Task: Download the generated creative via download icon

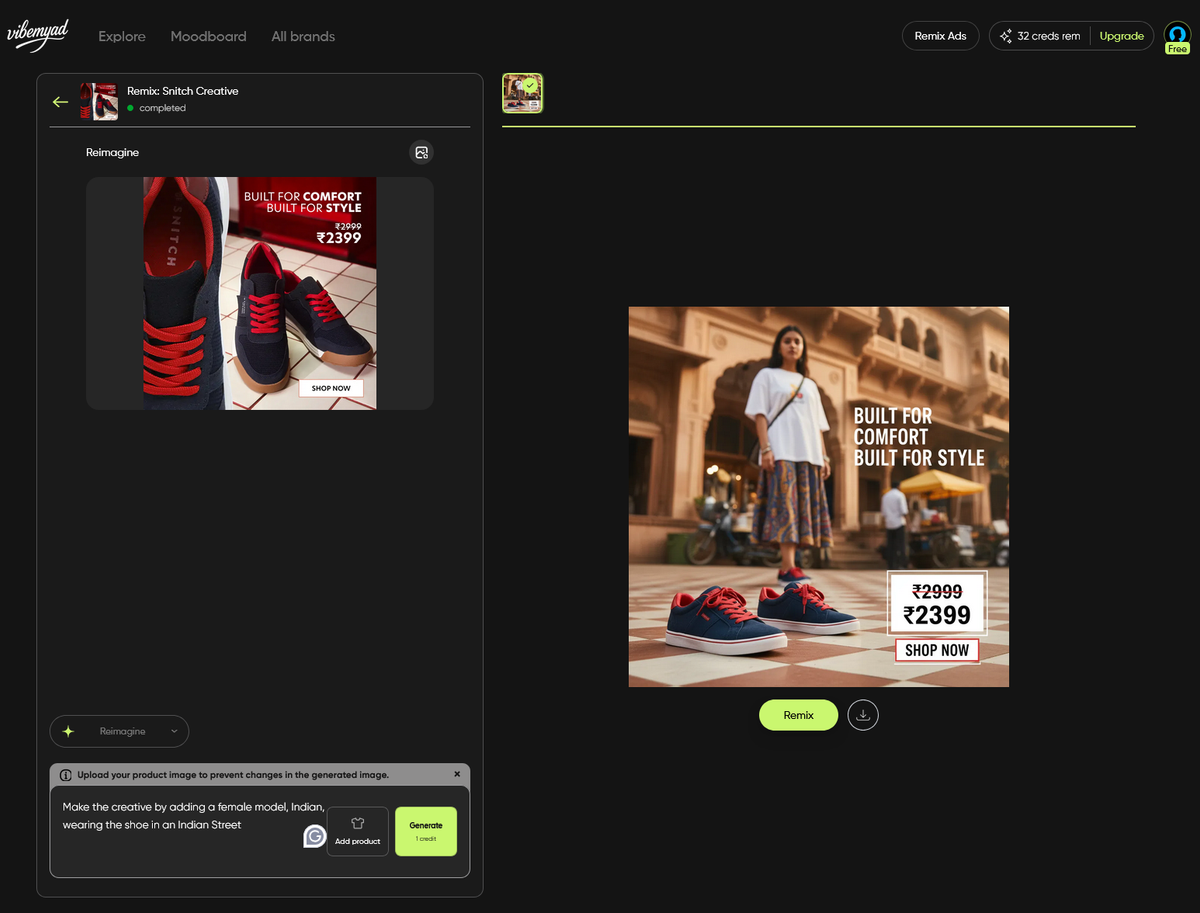Action: (x=862, y=714)
